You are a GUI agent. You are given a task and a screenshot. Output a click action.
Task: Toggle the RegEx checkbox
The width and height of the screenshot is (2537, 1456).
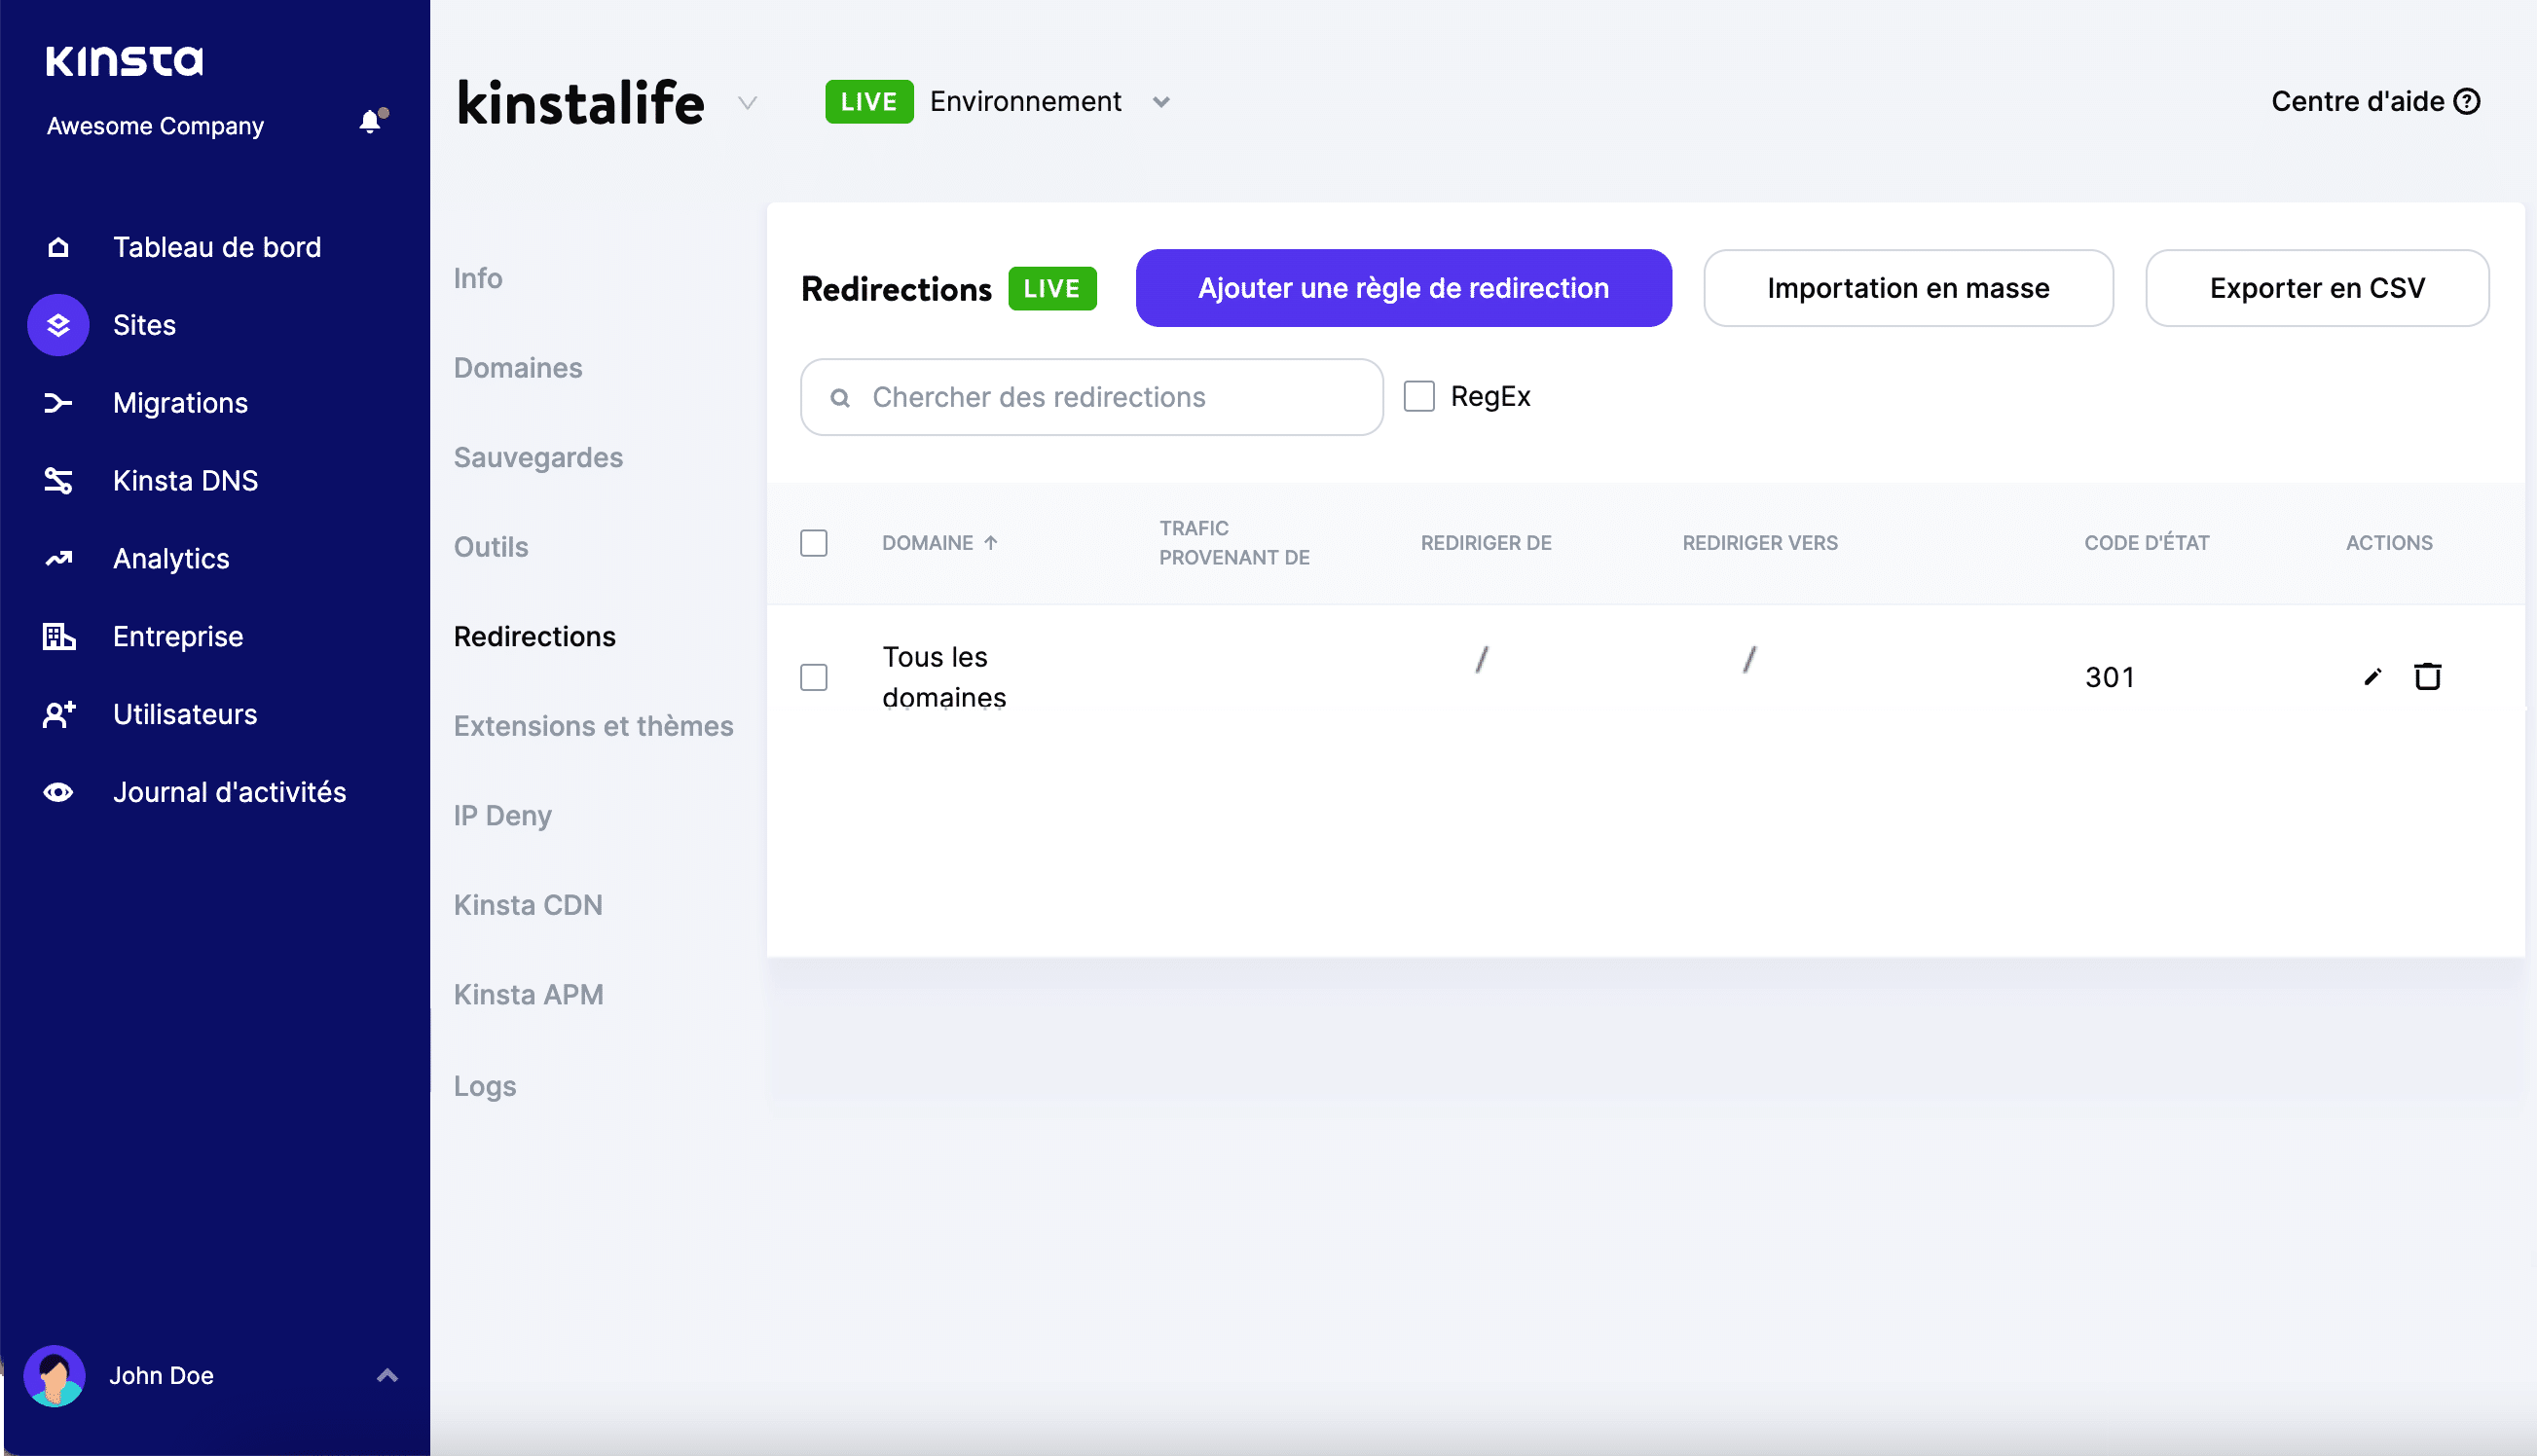[x=1418, y=395]
